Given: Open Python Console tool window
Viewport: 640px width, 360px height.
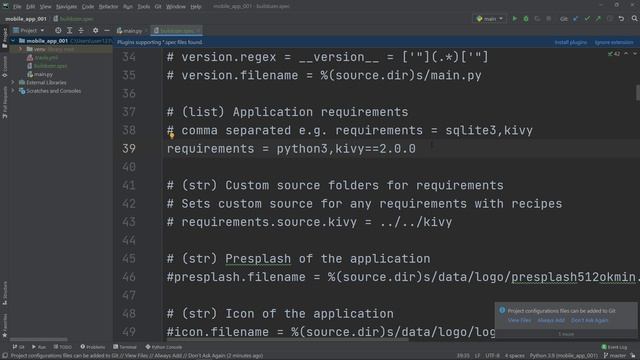Looking at the screenshot, I should click(164, 347).
